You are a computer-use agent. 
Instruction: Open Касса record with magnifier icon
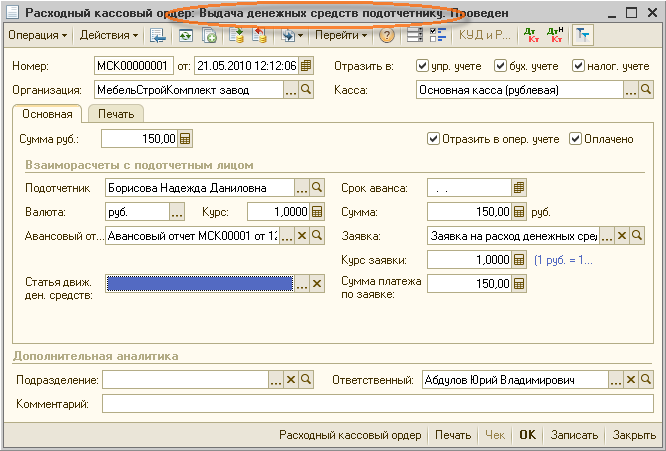646,90
